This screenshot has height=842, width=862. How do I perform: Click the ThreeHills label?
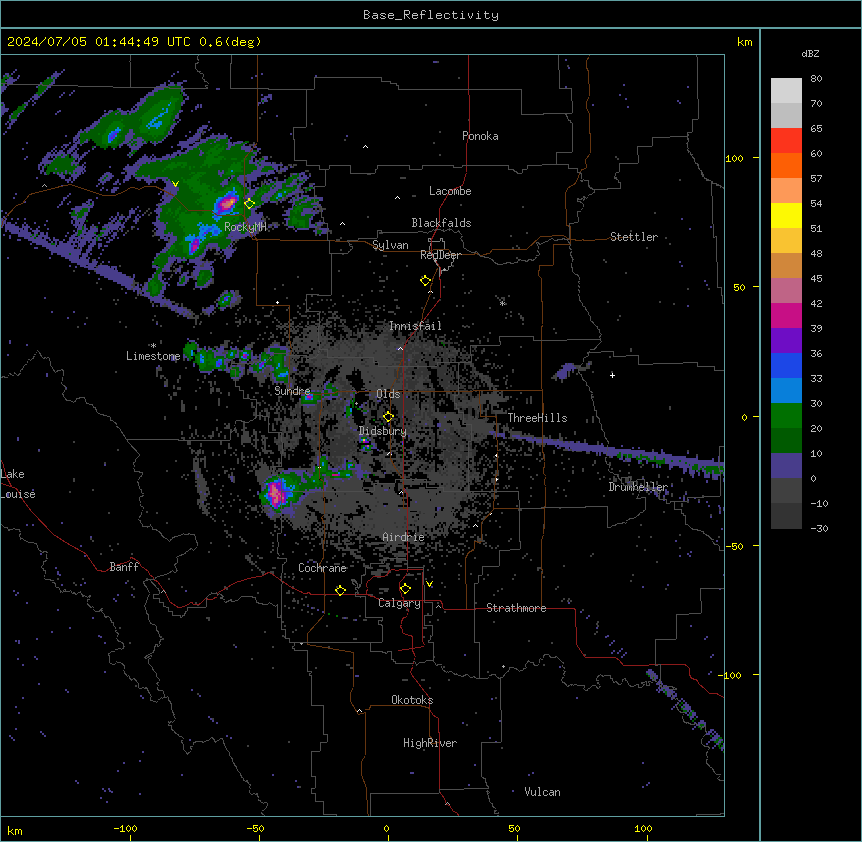(x=537, y=418)
